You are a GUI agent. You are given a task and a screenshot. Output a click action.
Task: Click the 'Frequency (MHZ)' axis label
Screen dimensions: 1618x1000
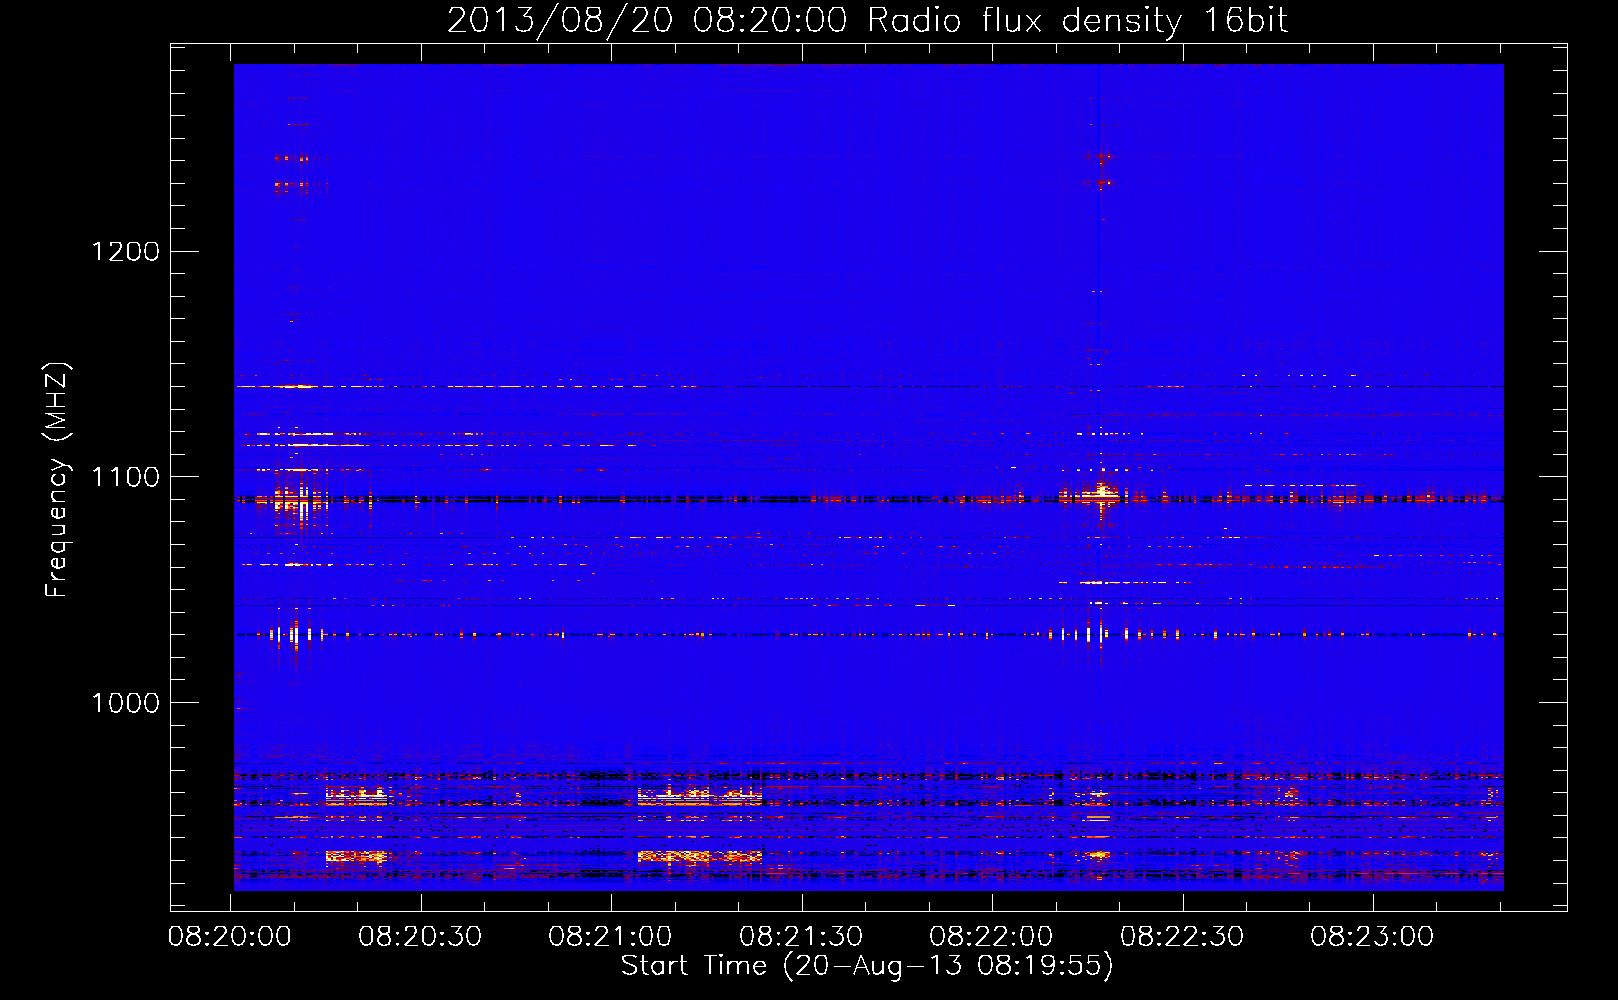tap(57, 480)
